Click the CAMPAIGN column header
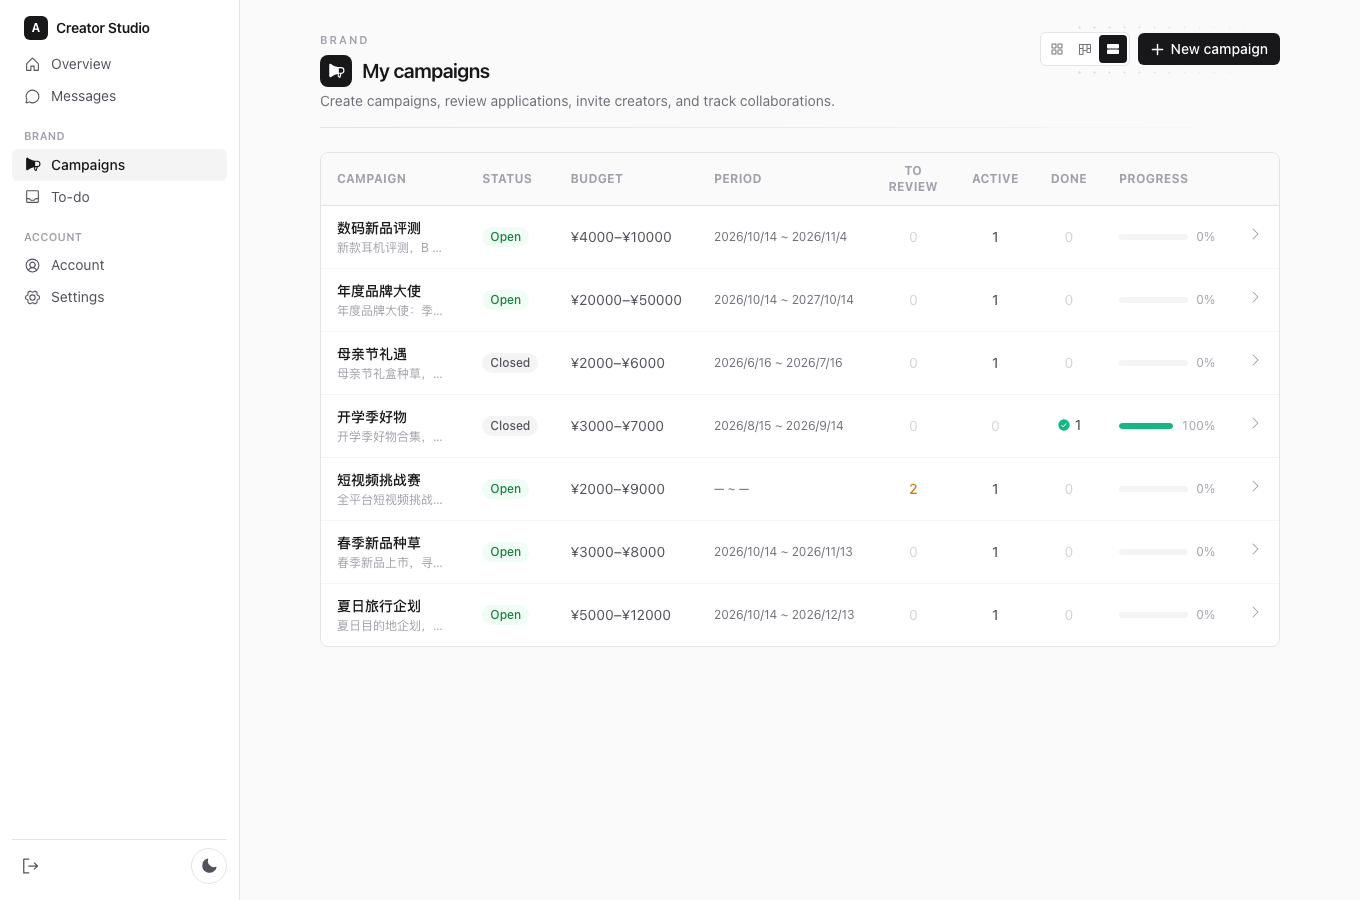Screen dimensions: 1360x900 371,179
